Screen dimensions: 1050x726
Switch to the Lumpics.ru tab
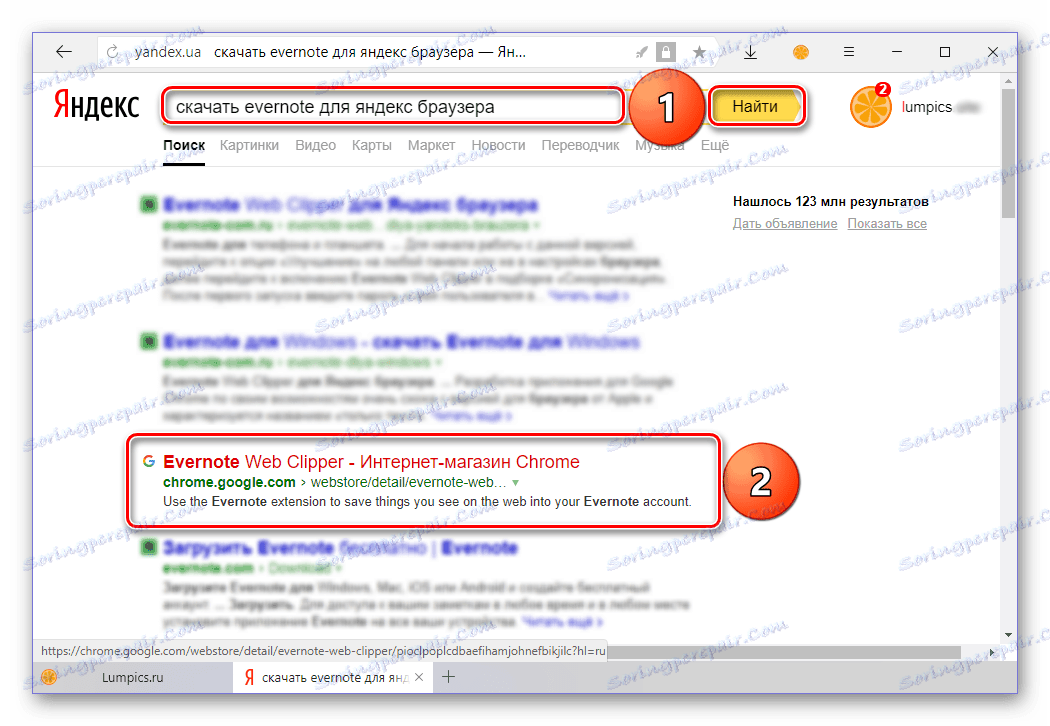[x=133, y=677]
